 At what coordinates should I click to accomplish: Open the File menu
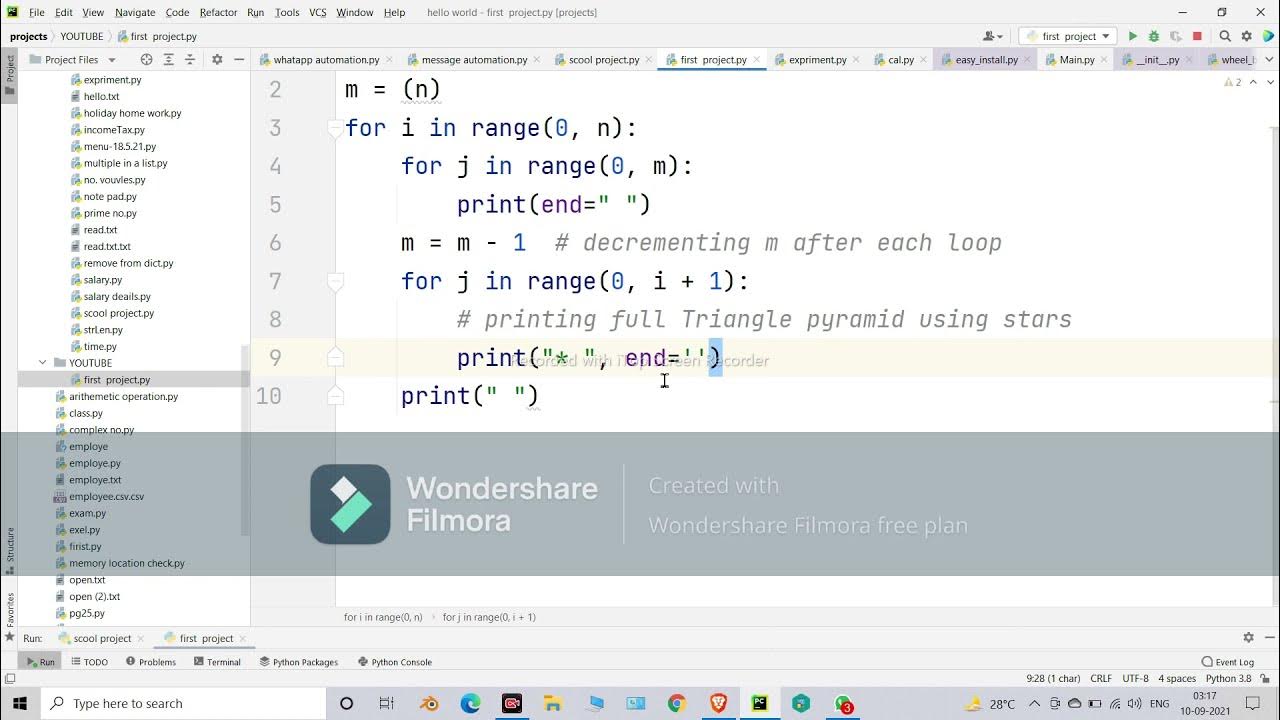pos(37,12)
